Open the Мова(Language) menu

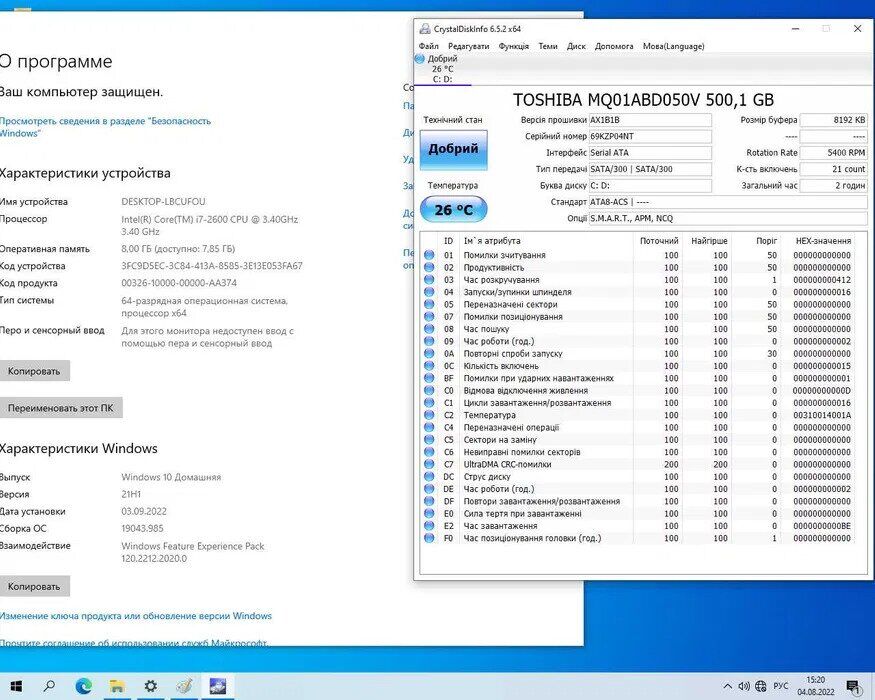tap(673, 46)
